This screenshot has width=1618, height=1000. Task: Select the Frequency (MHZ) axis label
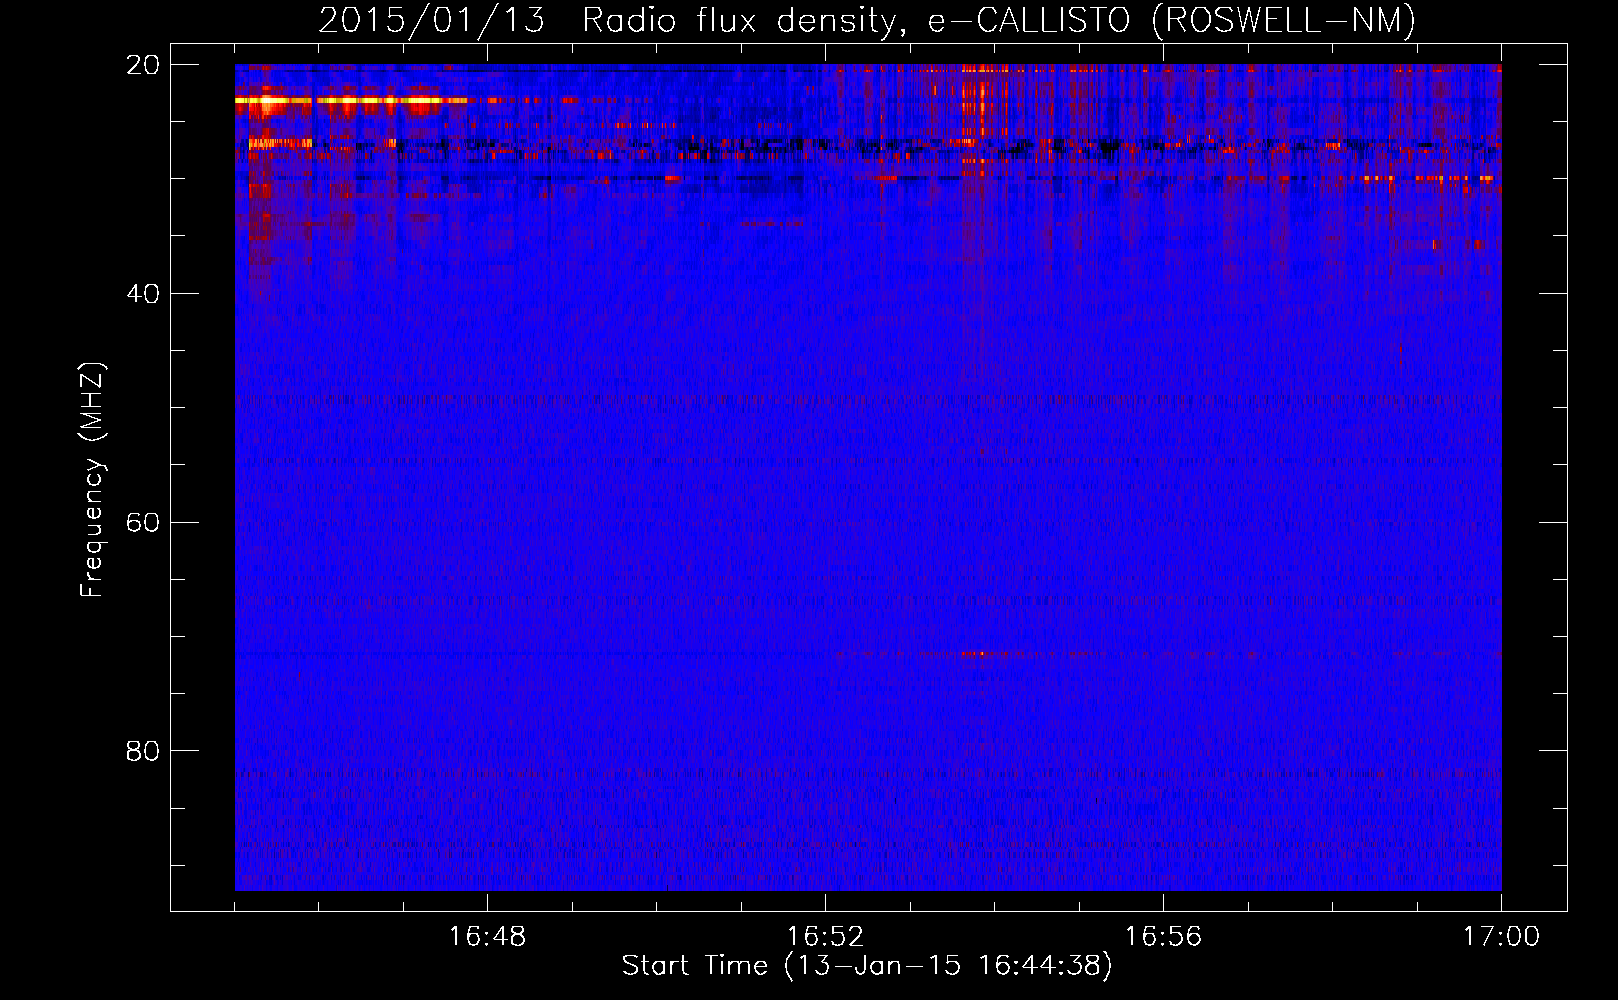92,479
